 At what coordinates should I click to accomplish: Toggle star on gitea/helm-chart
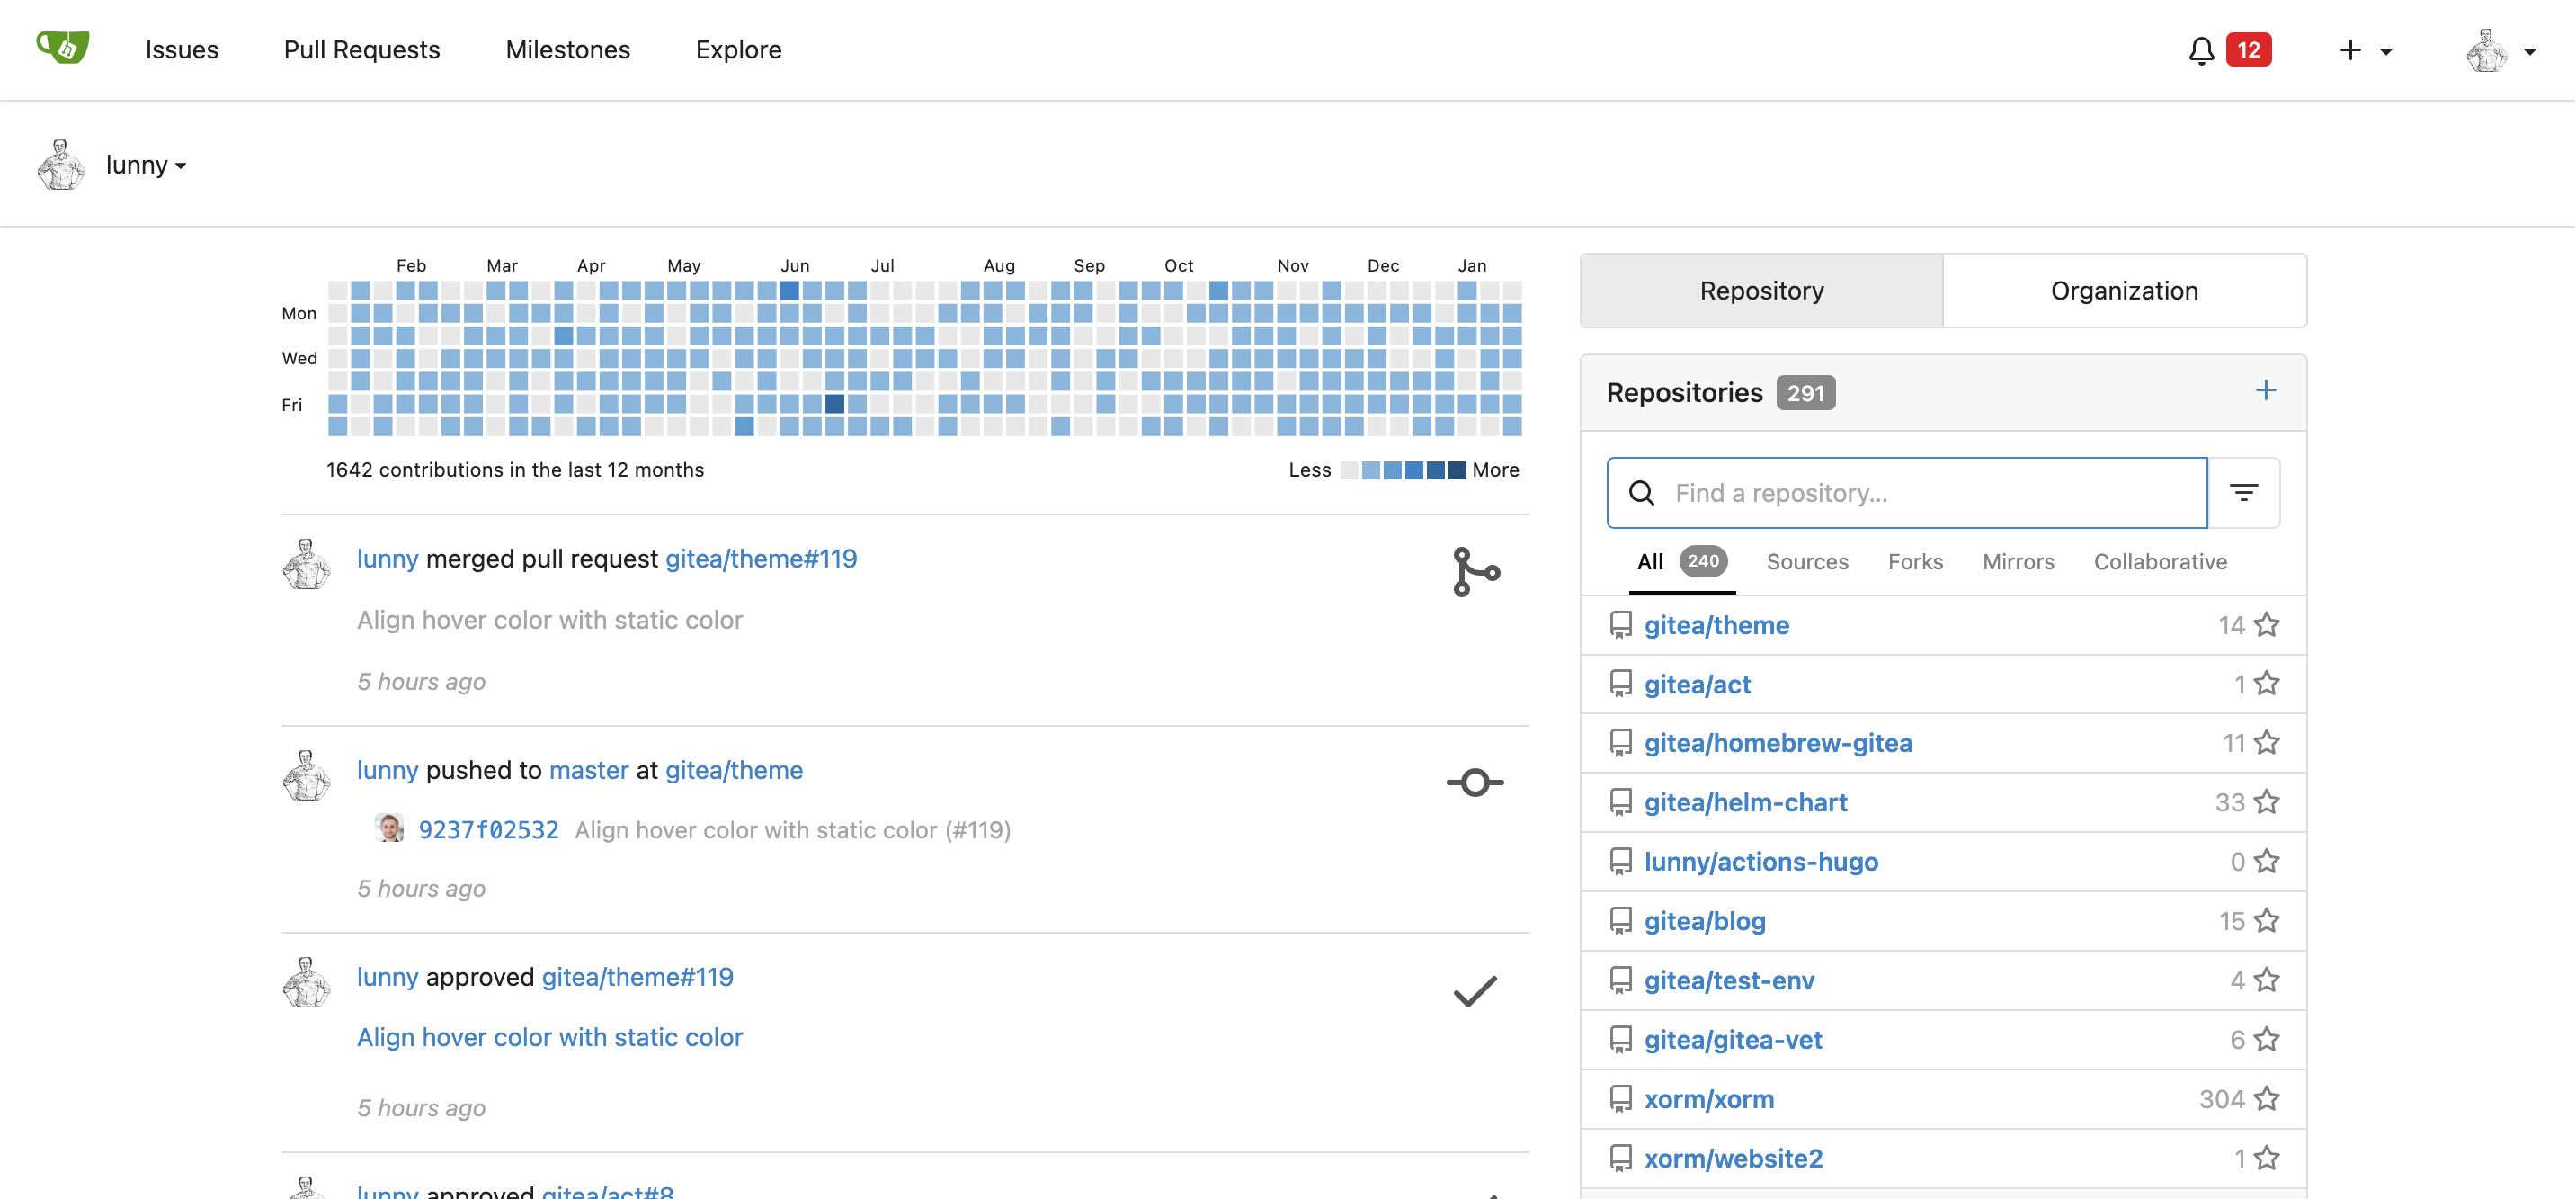[x=2267, y=802]
